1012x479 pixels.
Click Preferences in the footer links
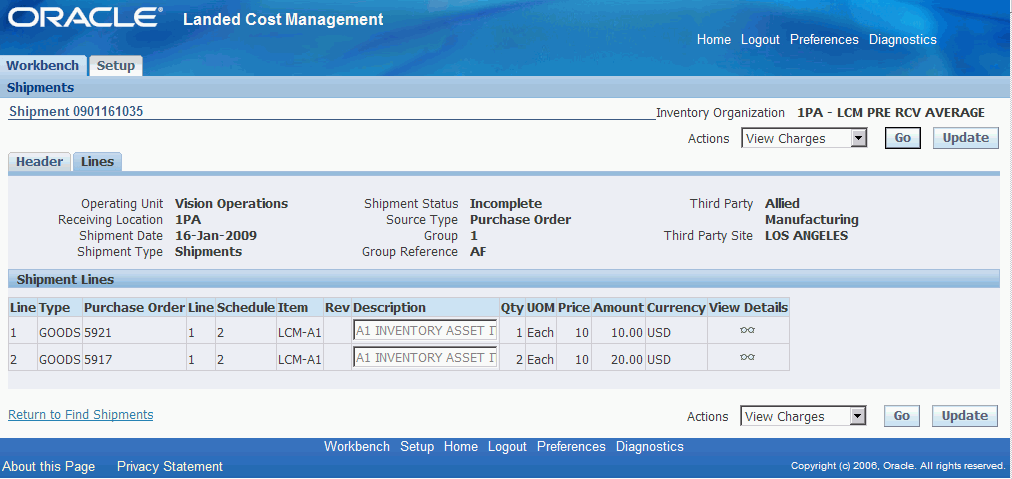click(571, 447)
